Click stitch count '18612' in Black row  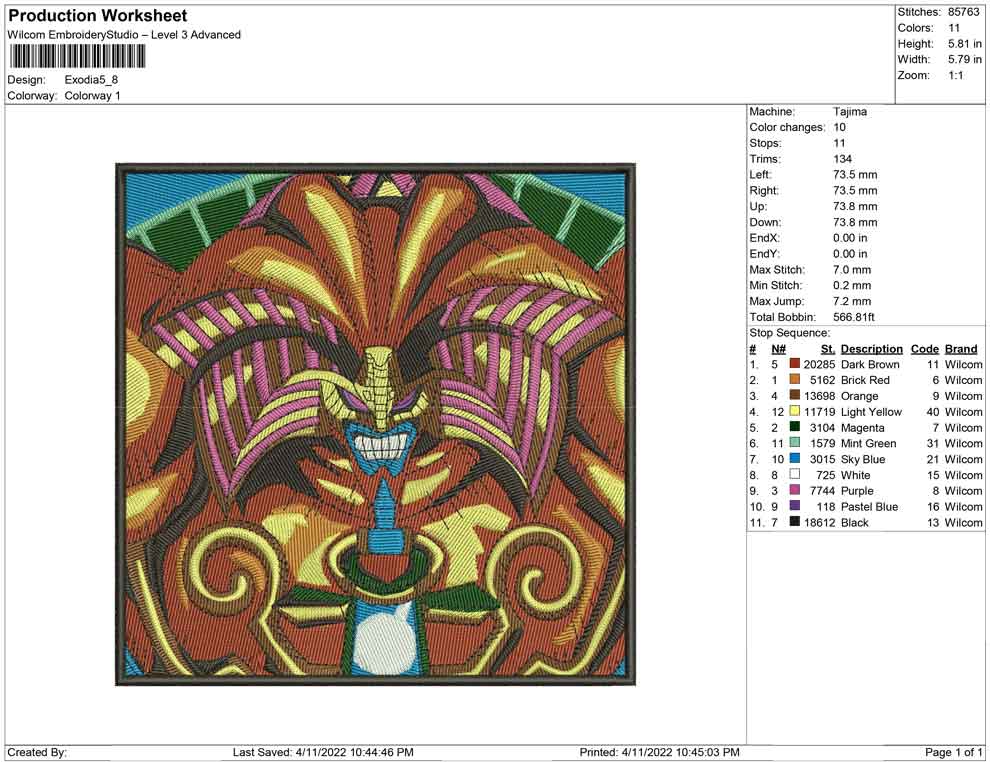[819, 522]
